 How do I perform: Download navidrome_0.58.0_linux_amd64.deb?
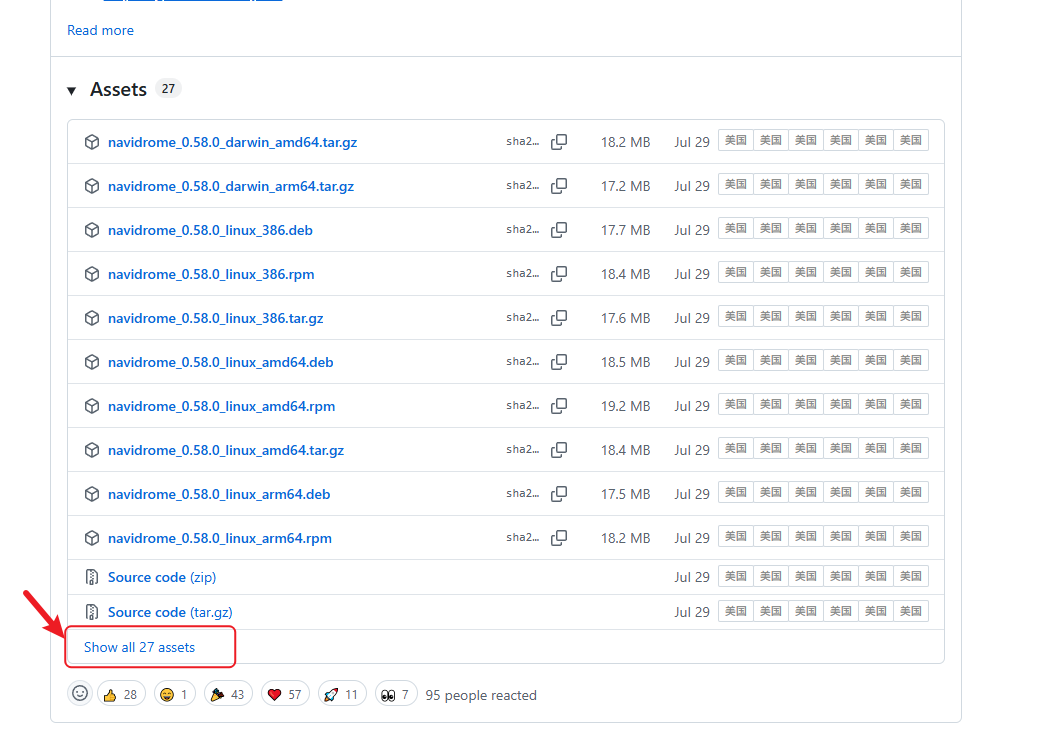click(221, 362)
